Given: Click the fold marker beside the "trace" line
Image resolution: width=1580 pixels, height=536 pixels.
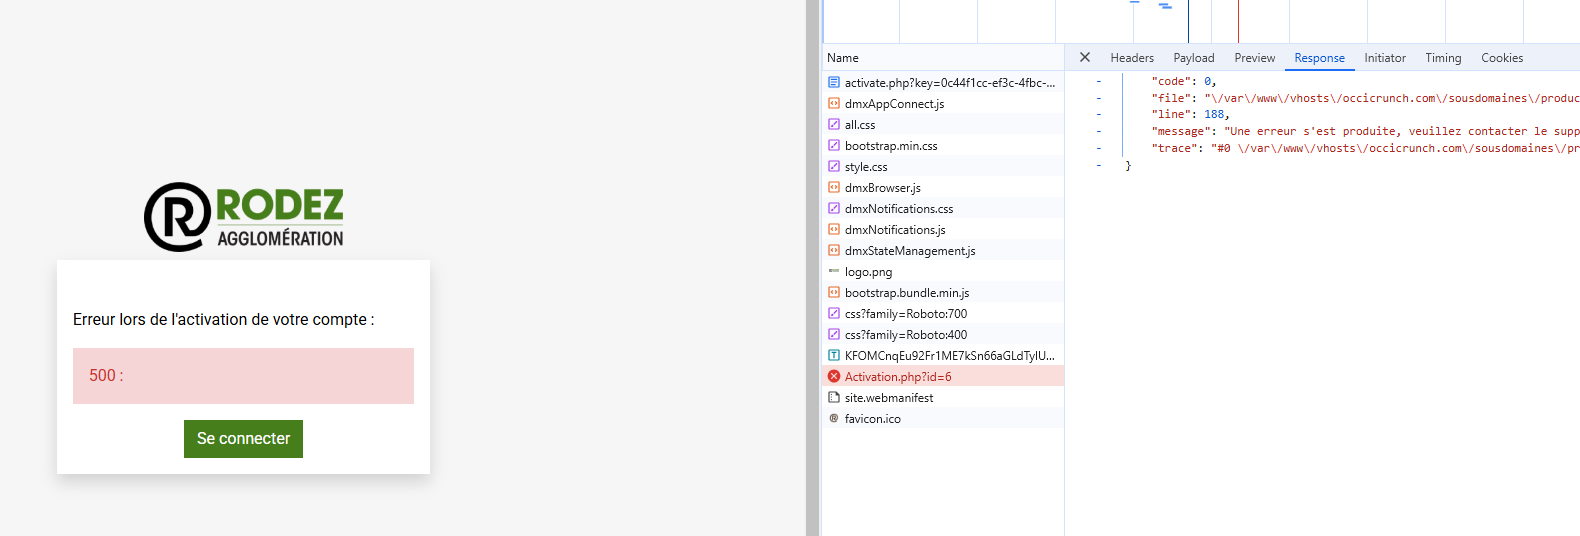Looking at the screenshot, I should [x=1099, y=148].
